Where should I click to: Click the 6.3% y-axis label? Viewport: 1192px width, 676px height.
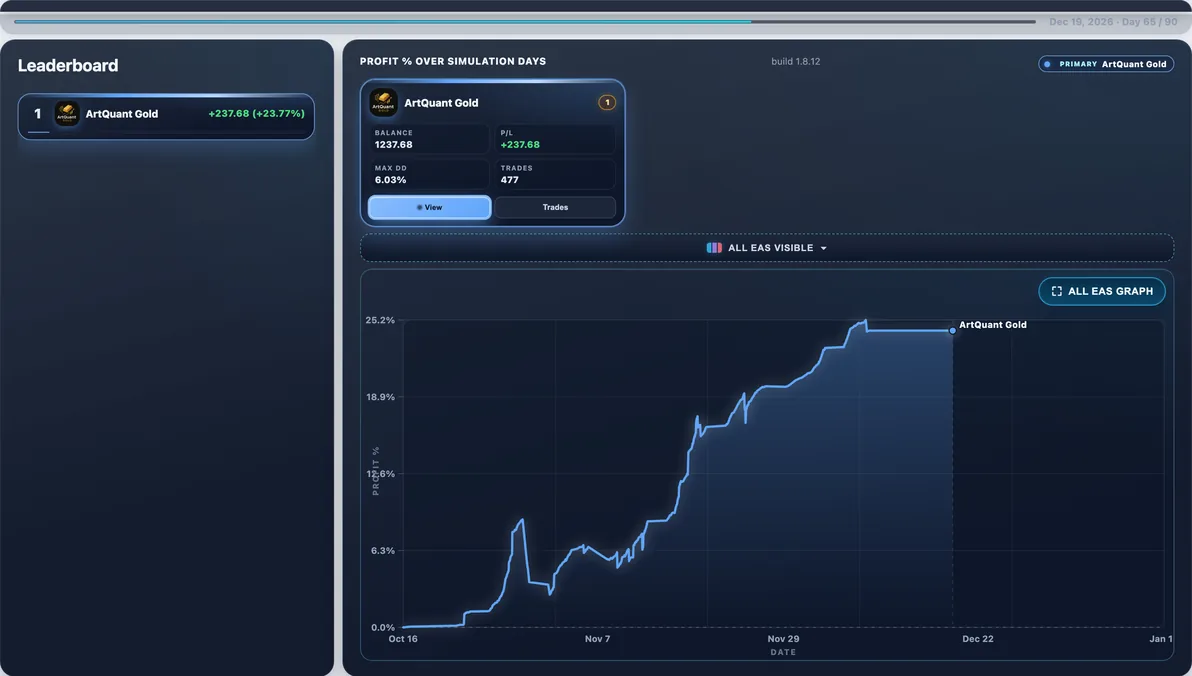[382, 551]
